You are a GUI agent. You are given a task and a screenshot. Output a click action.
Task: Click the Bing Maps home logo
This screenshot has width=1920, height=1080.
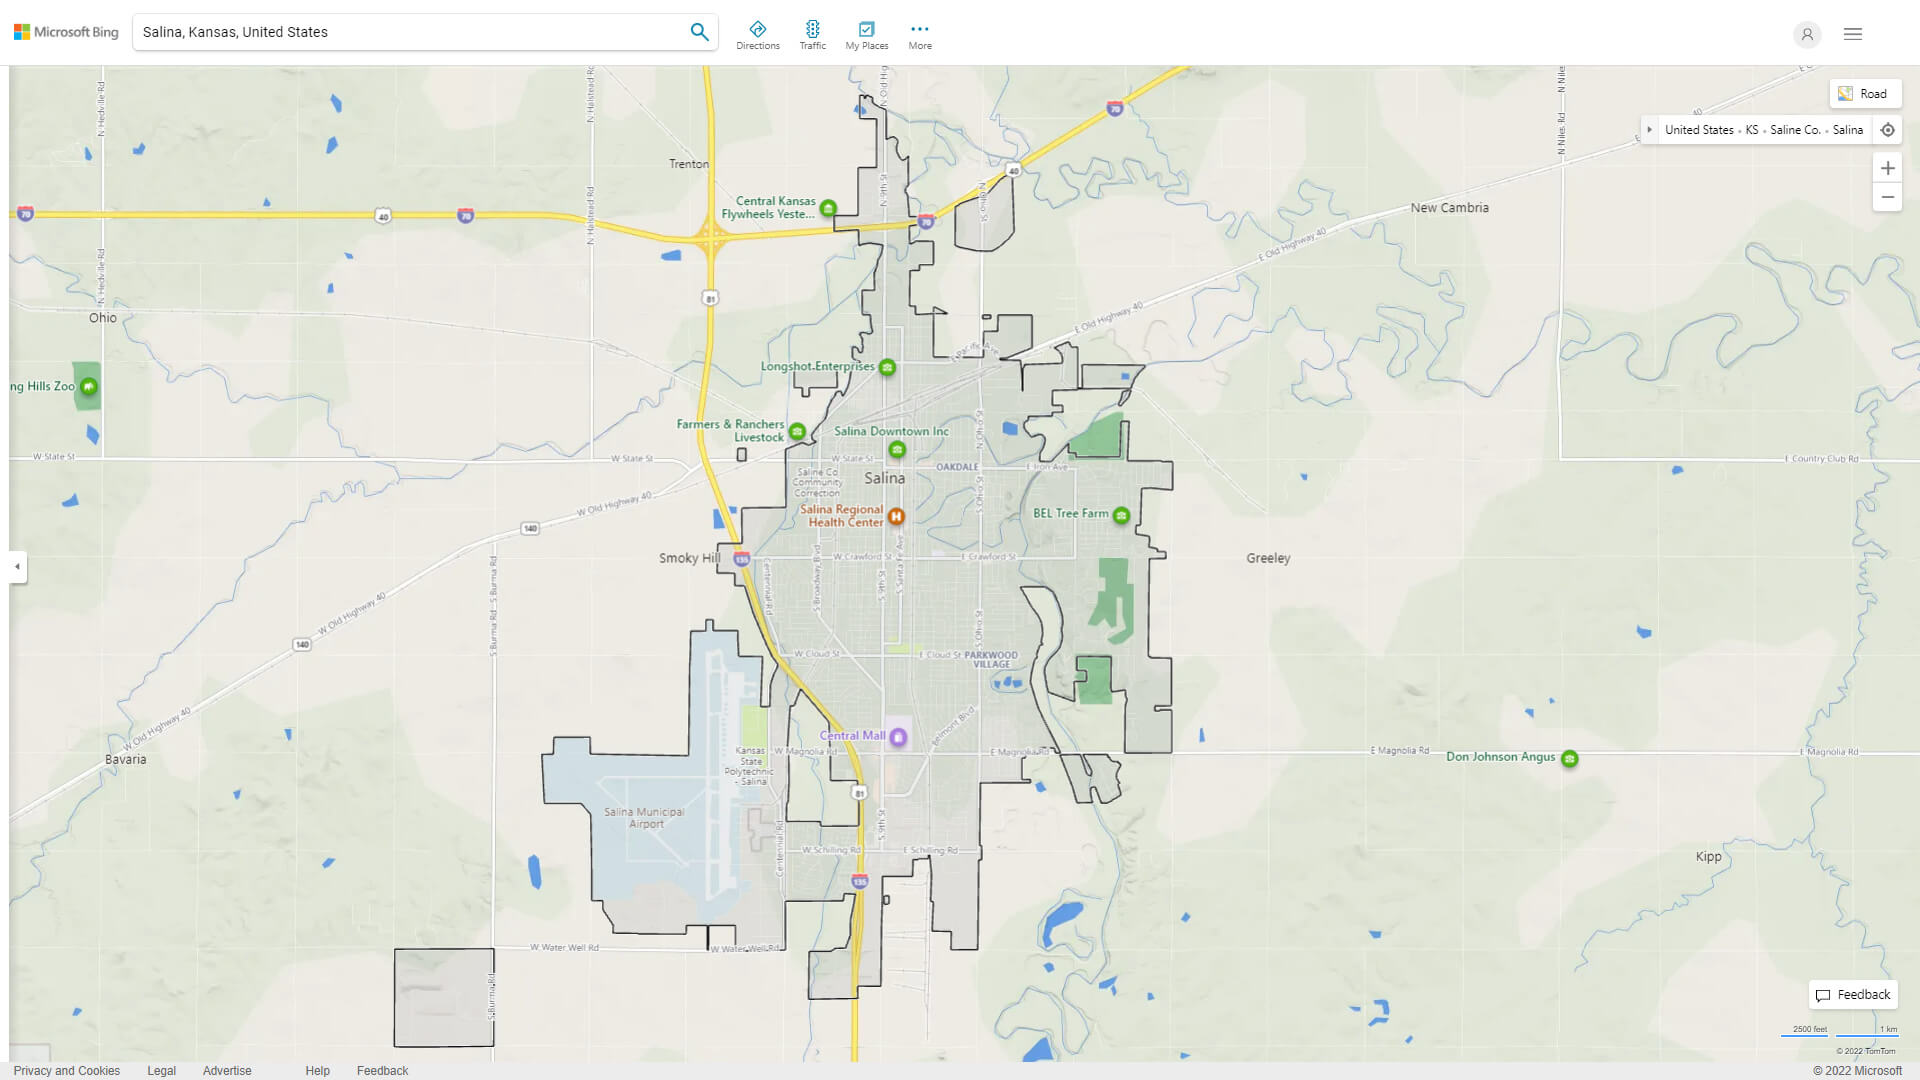(67, 32)
